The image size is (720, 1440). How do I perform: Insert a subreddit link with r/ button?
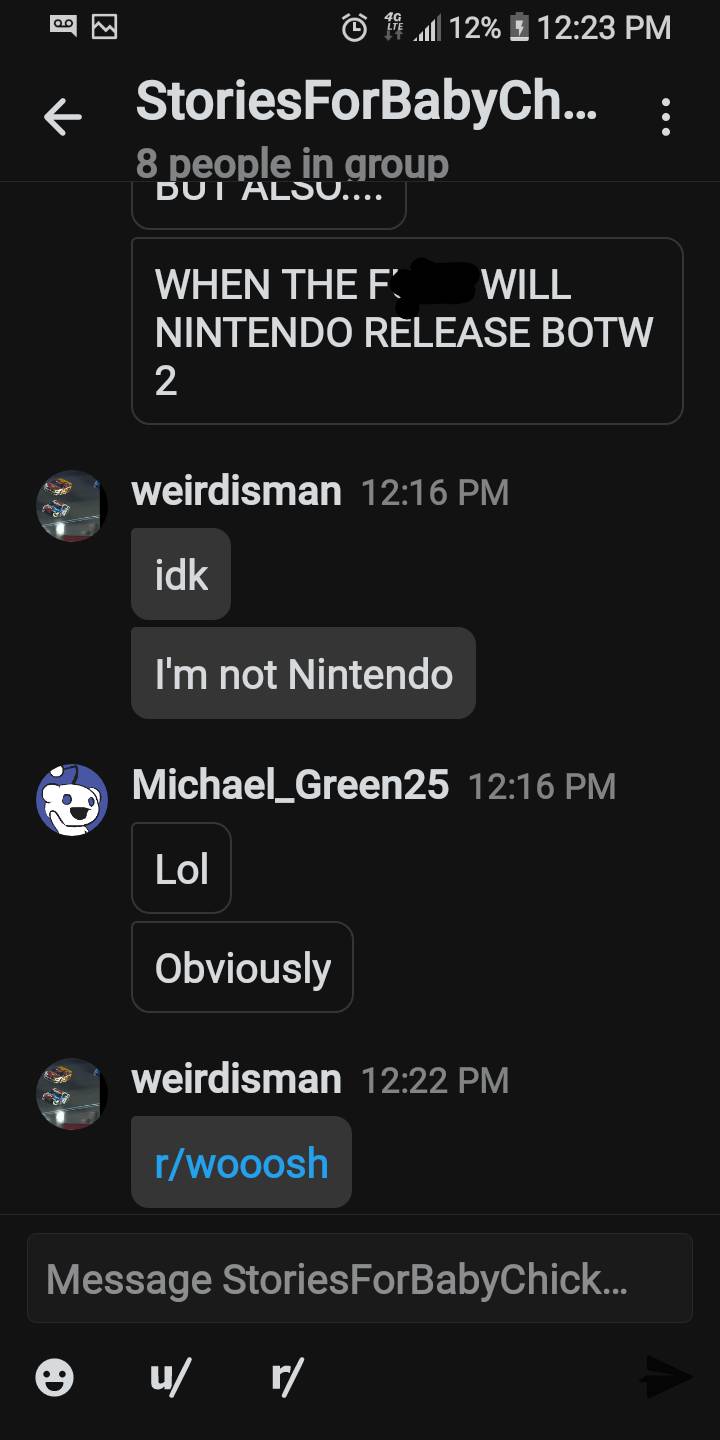(287, 1378)
